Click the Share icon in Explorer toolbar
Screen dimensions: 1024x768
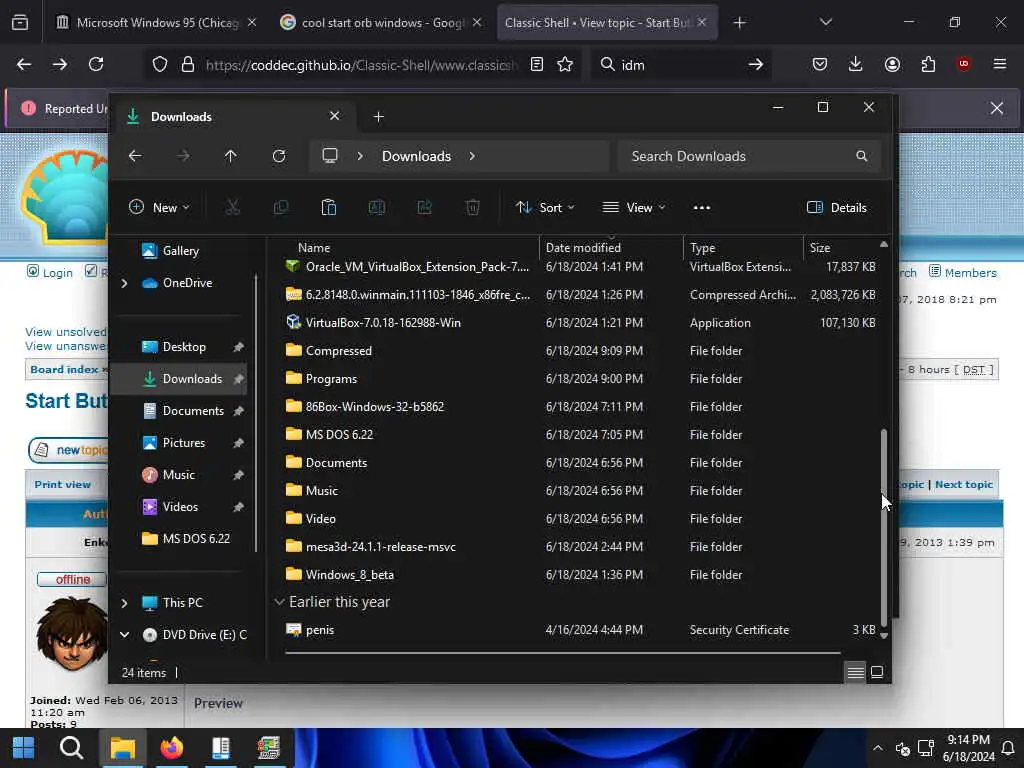click(424, 208)
